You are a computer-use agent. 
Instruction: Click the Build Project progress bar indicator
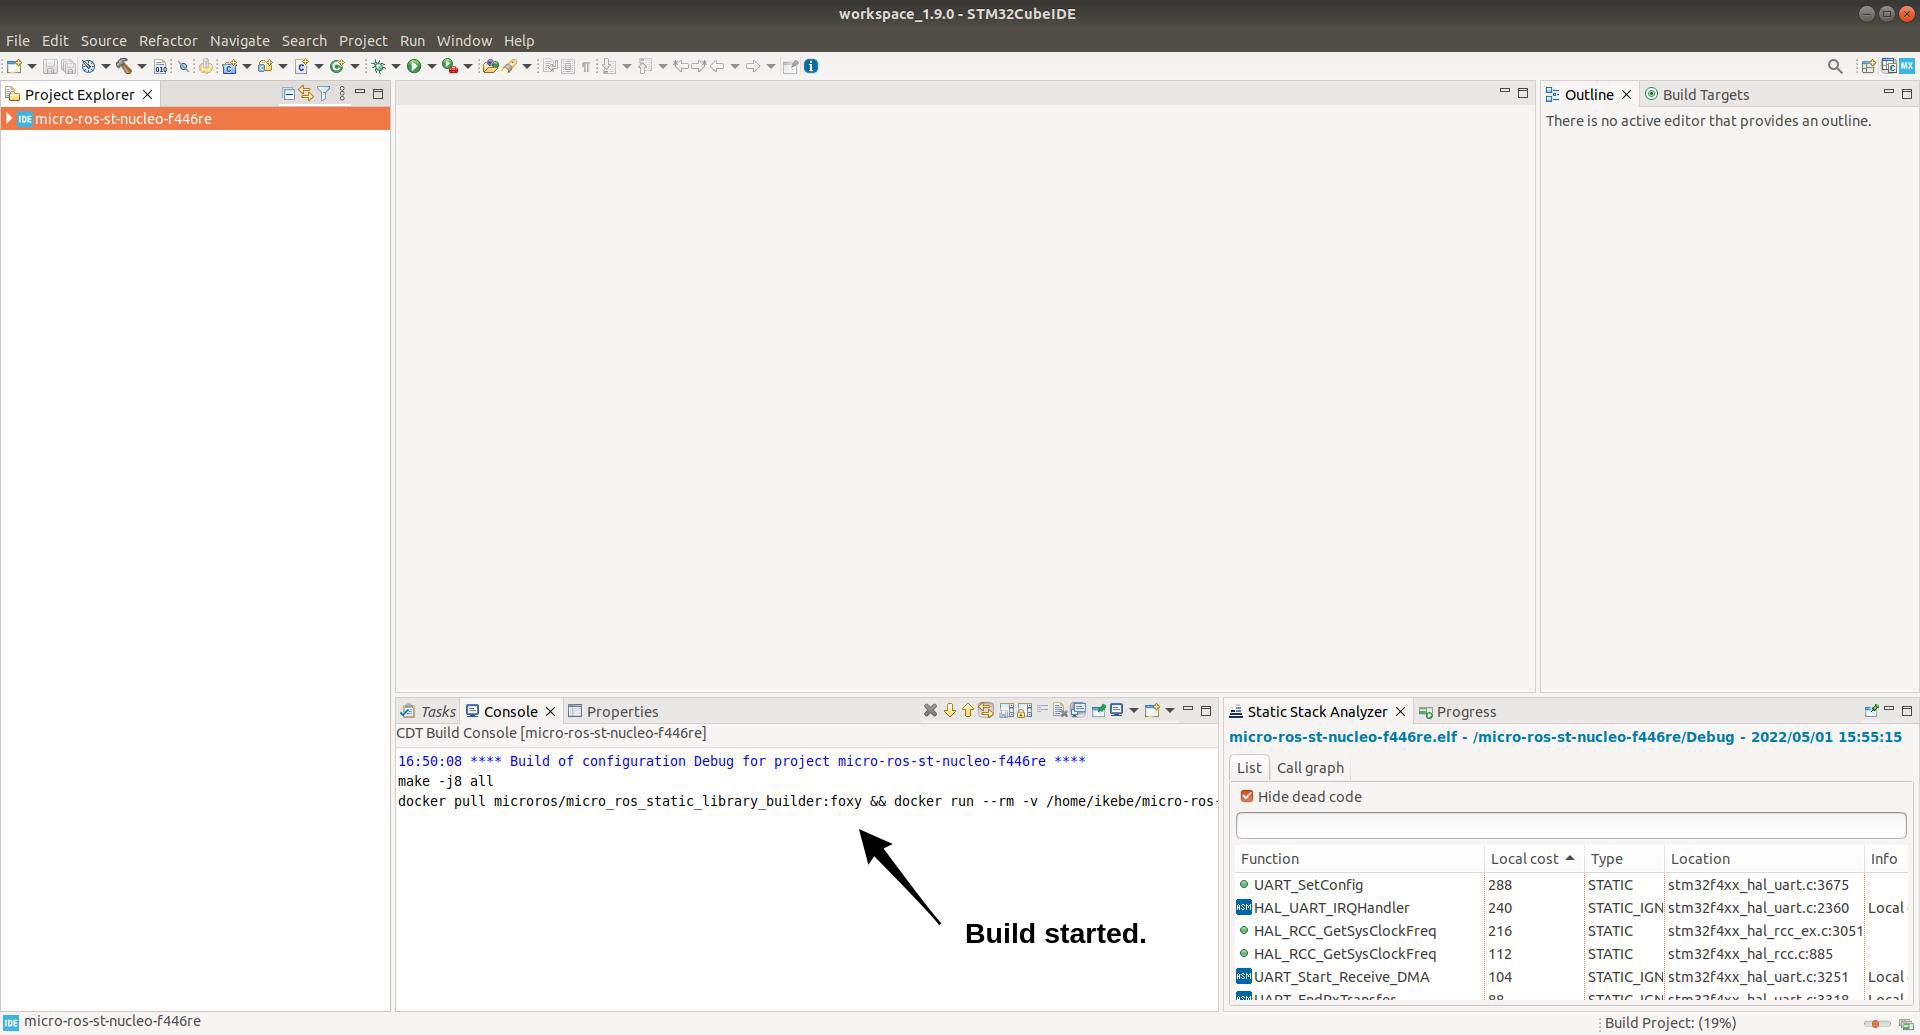click(1877, 1023)
